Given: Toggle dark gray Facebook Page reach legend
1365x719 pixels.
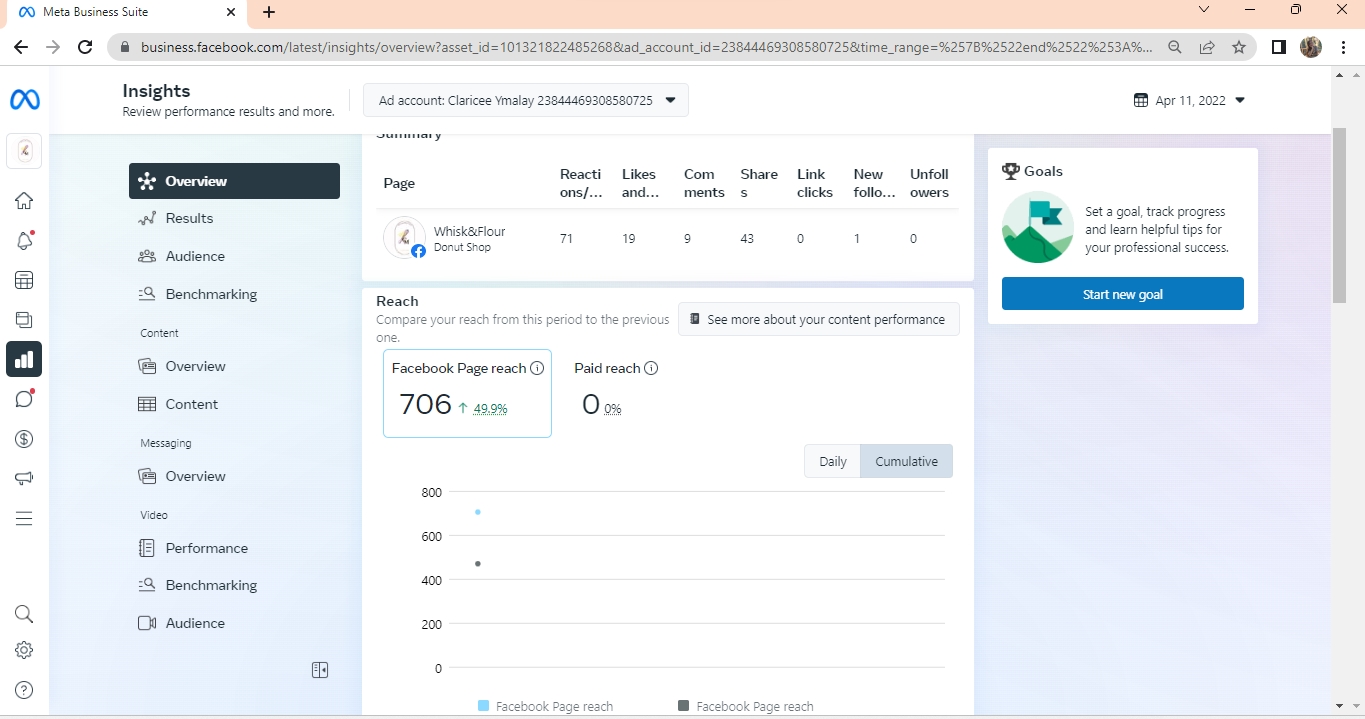Looking at the screenshot, I should [746, 706].
